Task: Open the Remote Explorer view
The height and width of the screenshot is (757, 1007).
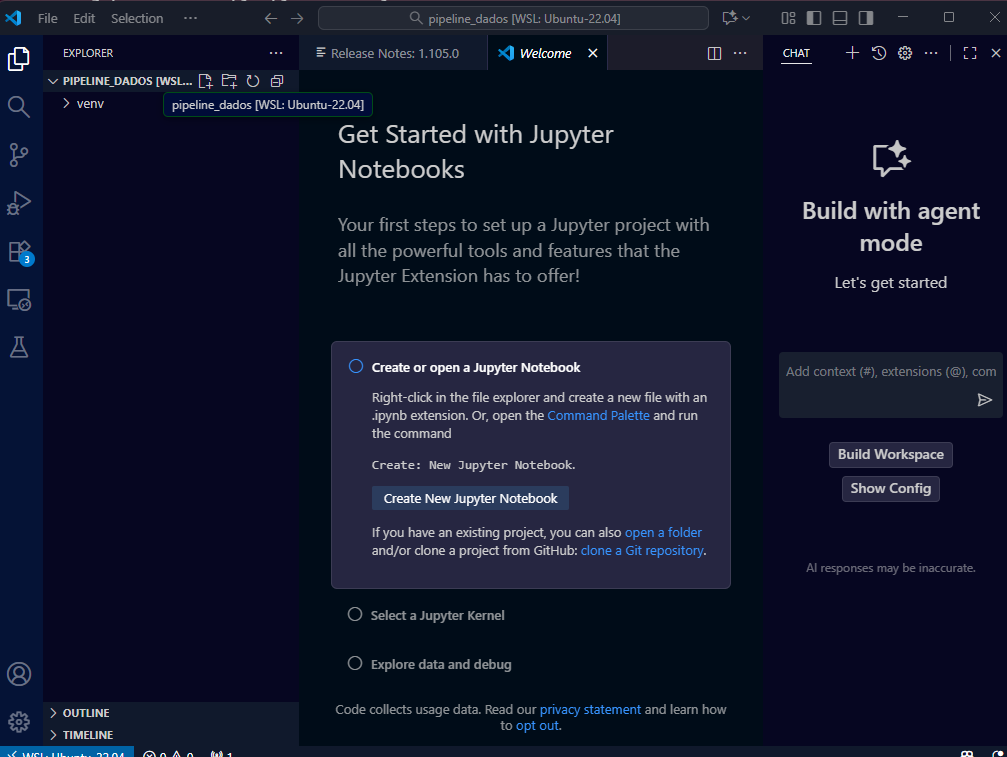Action: [x=19, y=300]
